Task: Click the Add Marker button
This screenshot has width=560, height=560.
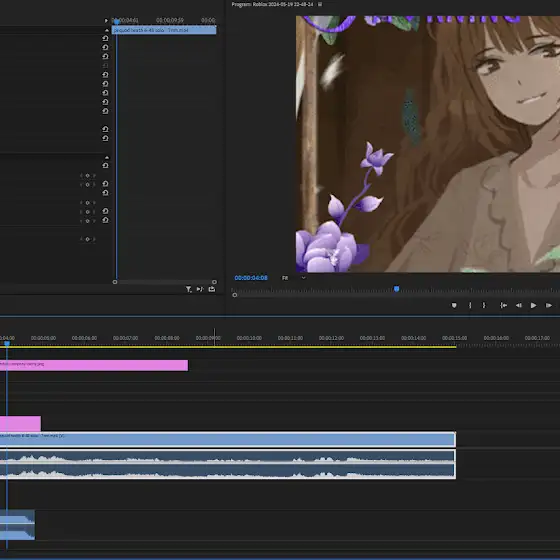Action: click(454, 305)
